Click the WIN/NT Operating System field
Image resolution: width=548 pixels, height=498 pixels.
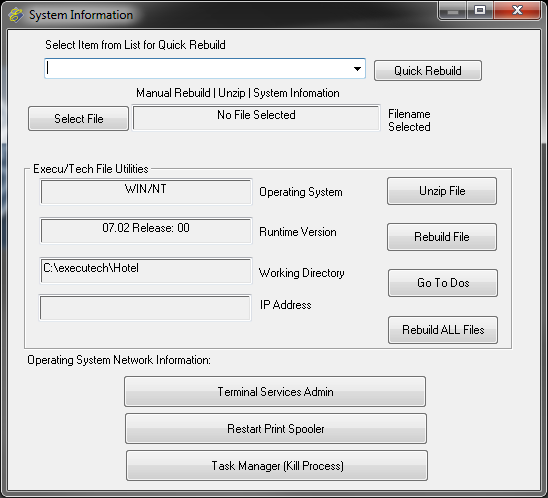[146, 192]
